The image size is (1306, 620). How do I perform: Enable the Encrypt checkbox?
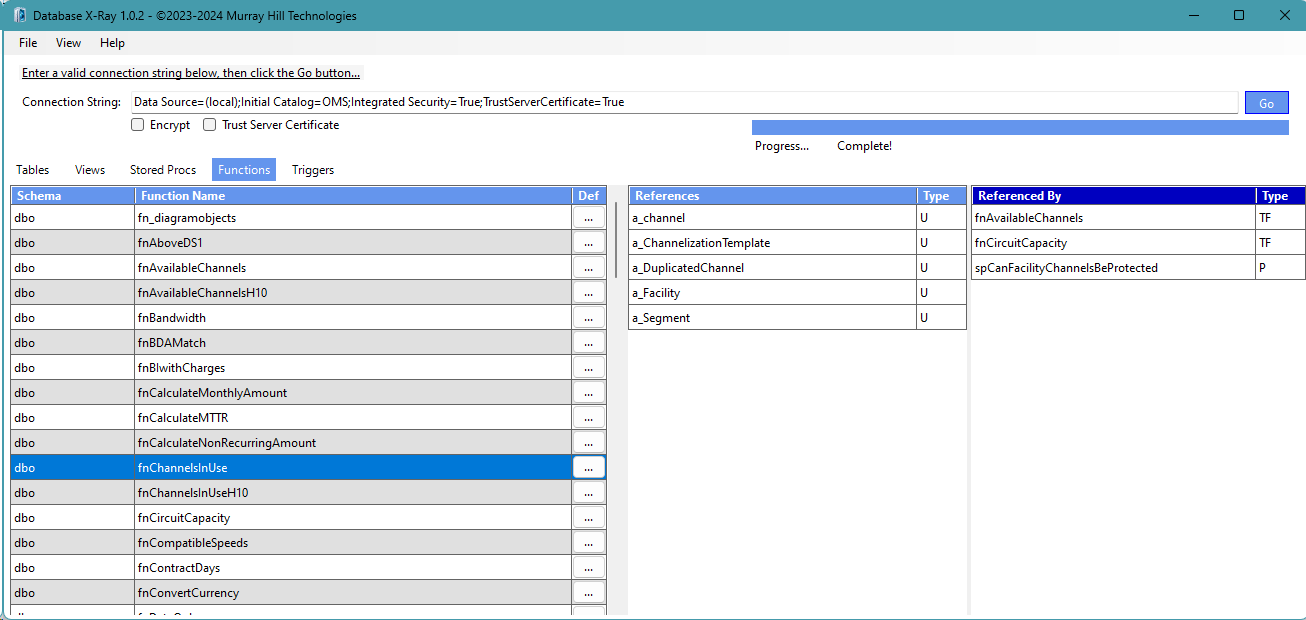point(138,125)
